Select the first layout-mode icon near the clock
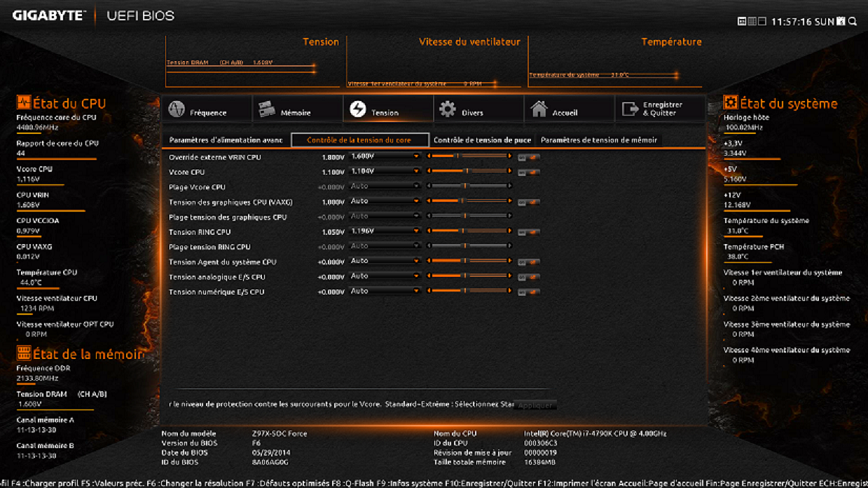Viewport: 868px width, 488px height. click(x=742, y=21)
